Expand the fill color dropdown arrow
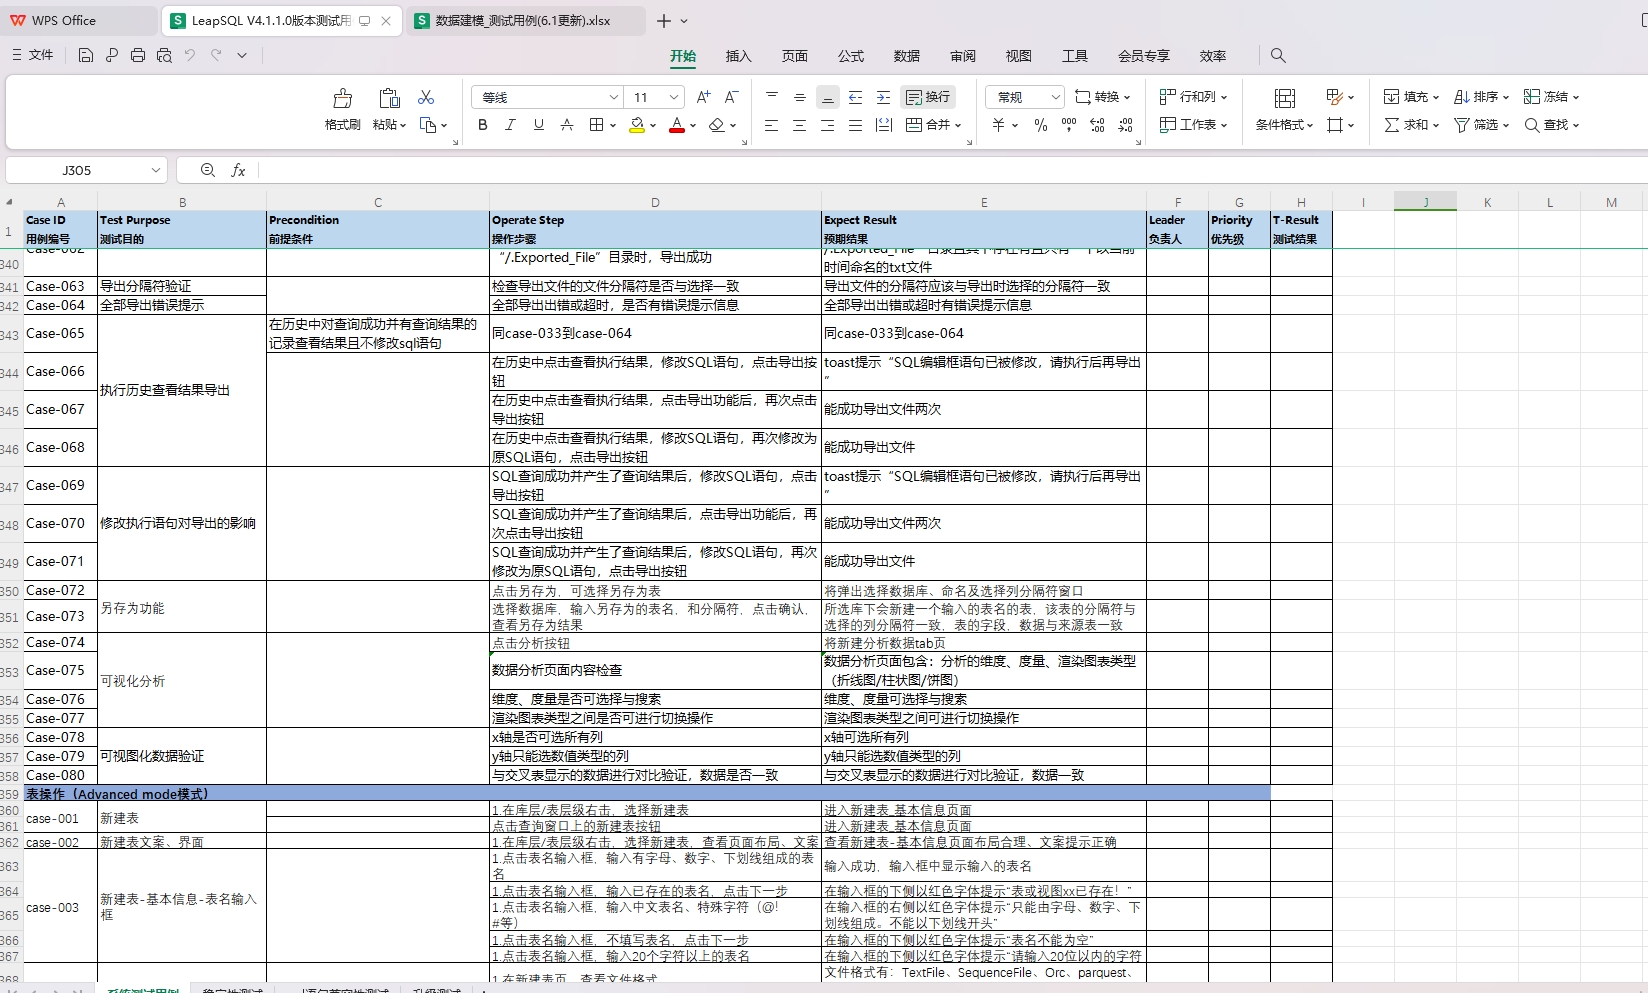The image size is (1648, 993). 653,126
